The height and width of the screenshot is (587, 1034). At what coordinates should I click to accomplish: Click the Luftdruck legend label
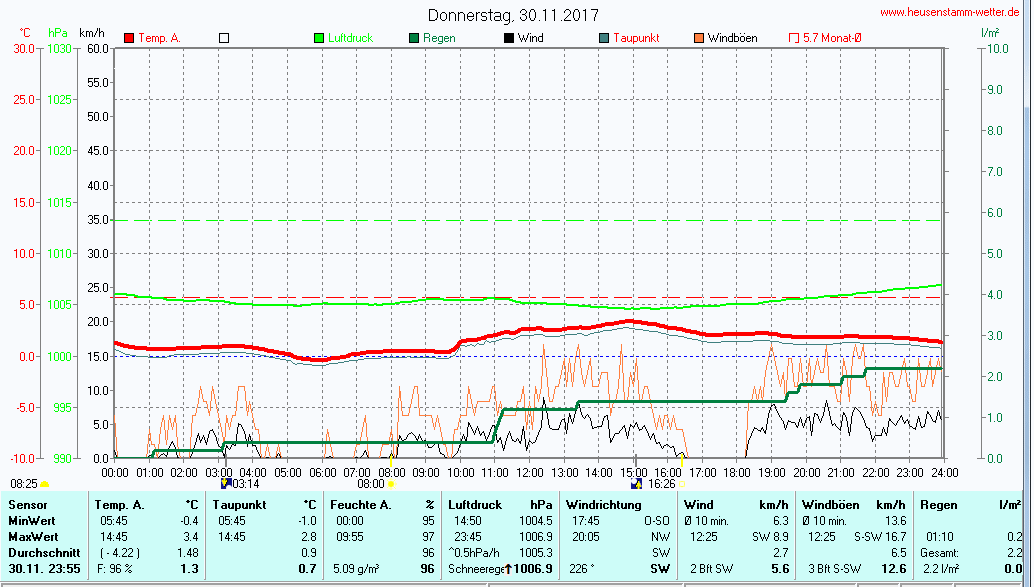click(350, 38)
